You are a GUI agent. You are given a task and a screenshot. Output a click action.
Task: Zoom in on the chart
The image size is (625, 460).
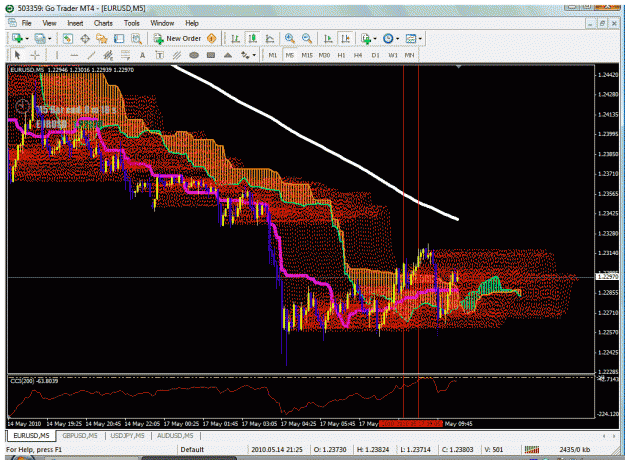point(290,38)
